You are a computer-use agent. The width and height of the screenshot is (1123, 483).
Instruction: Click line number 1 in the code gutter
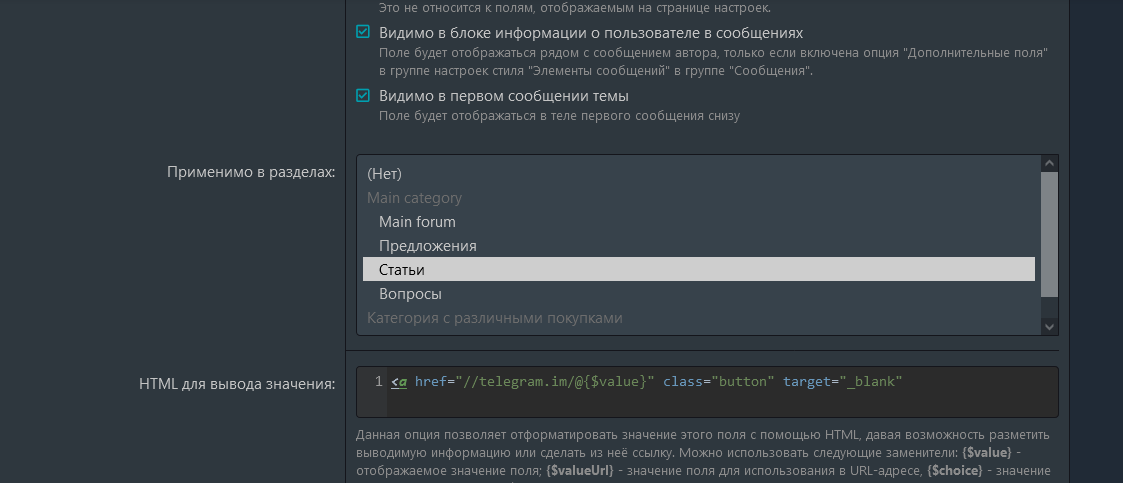point(378,382)
